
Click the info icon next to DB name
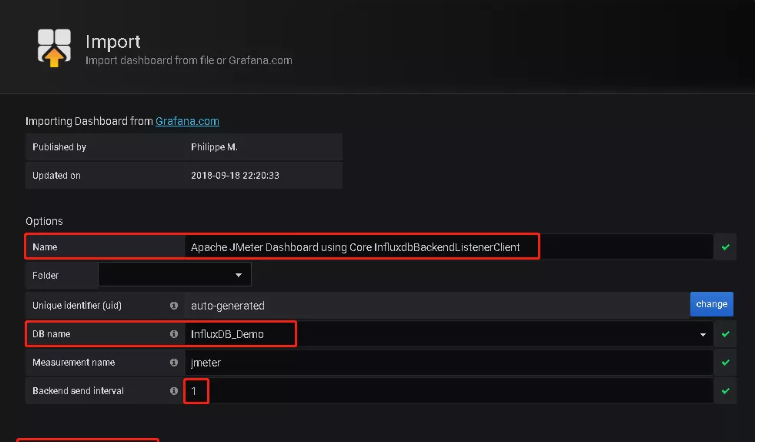174,334
